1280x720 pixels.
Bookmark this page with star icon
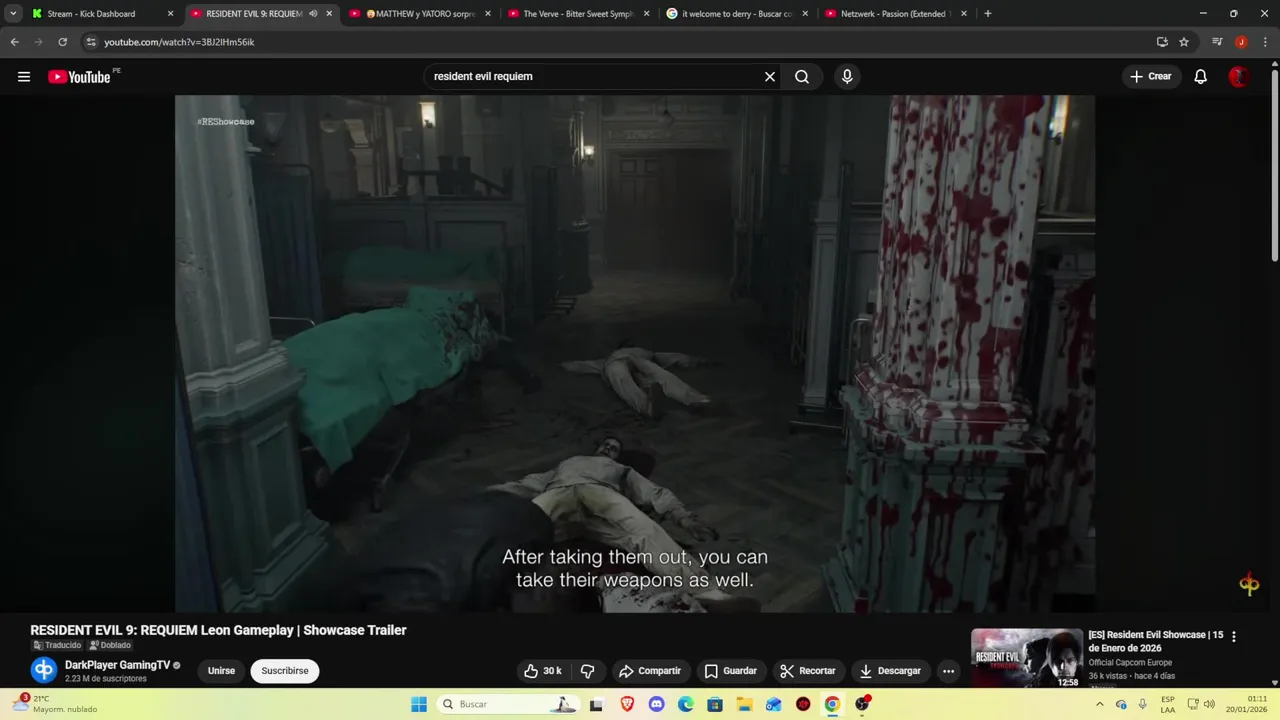(1184, 42)
